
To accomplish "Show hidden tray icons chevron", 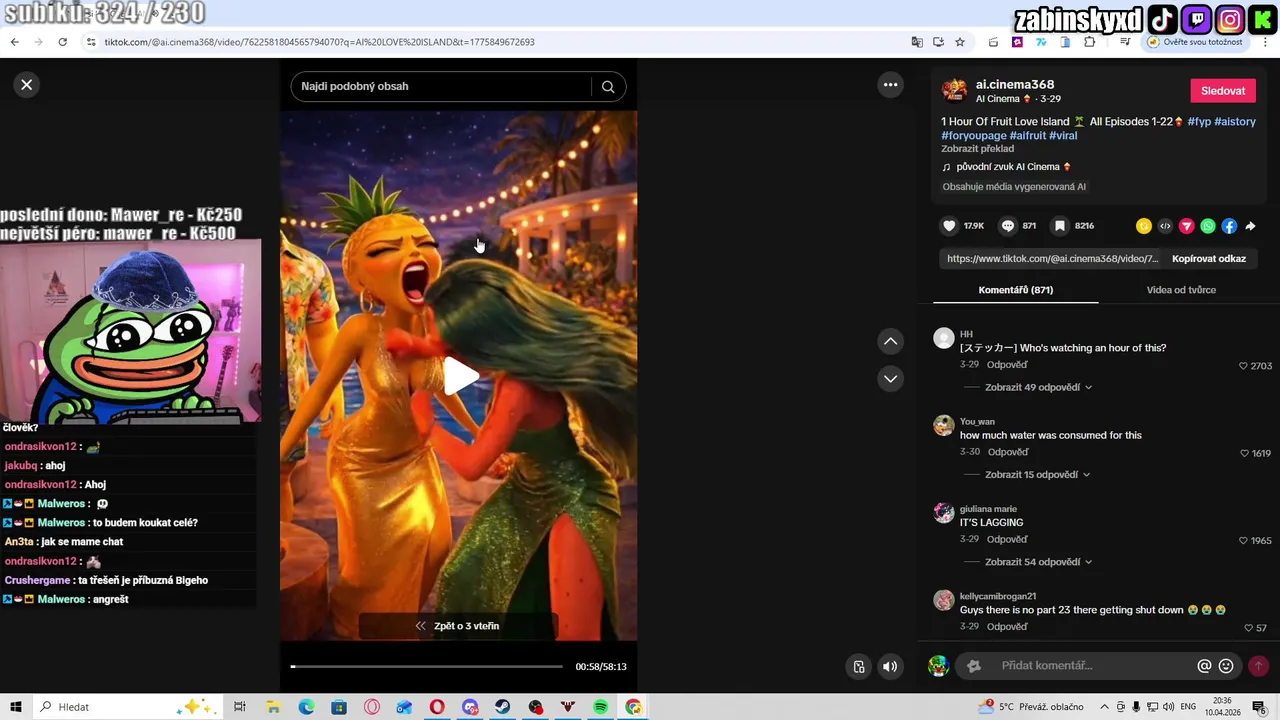I will pyautogui.click(x=1103, y=707).
